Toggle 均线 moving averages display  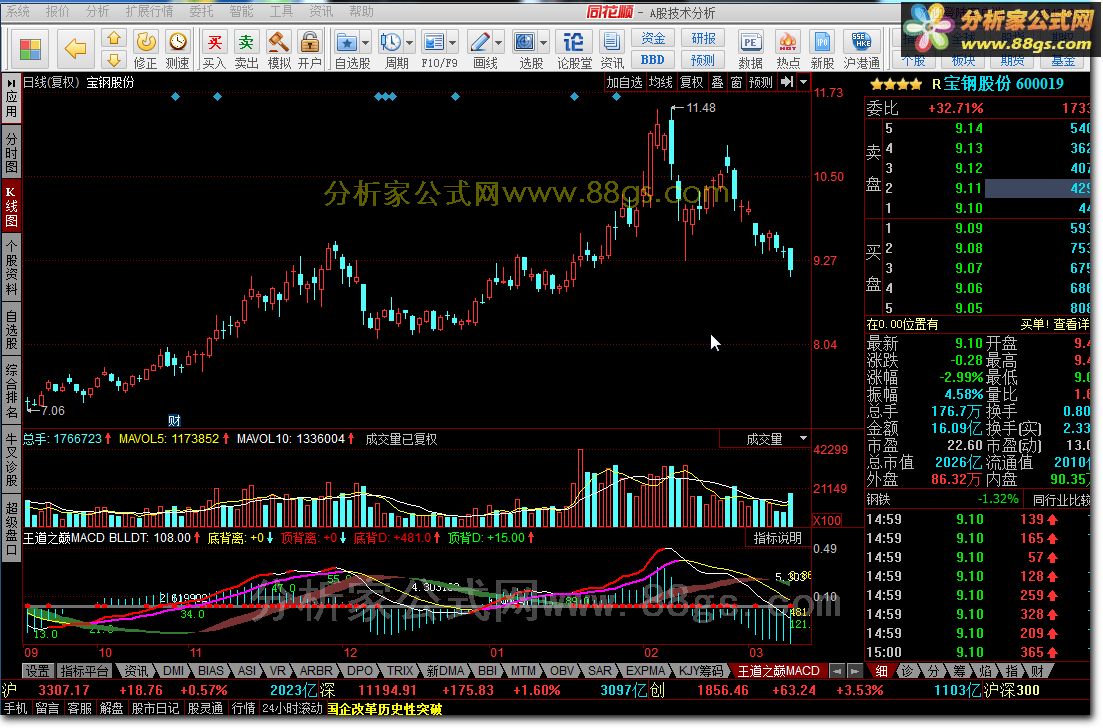660,82
